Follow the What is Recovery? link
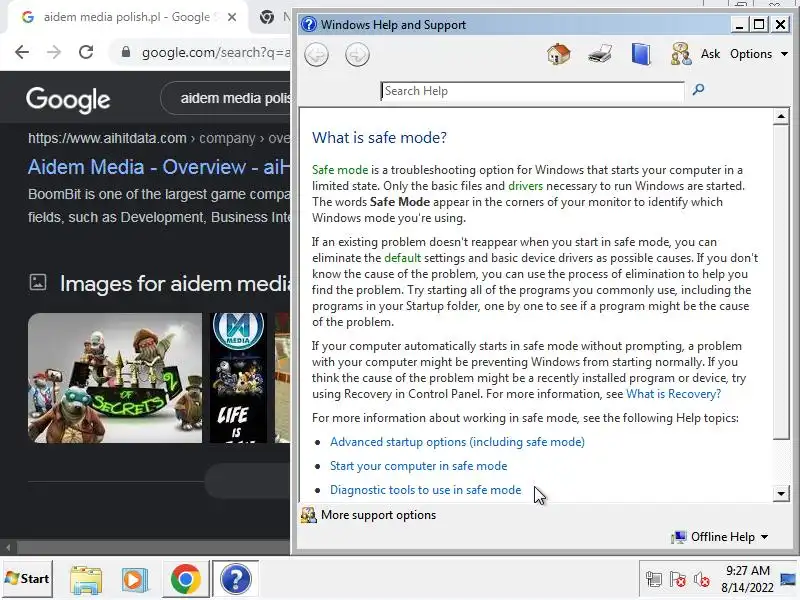 (673, 394)
